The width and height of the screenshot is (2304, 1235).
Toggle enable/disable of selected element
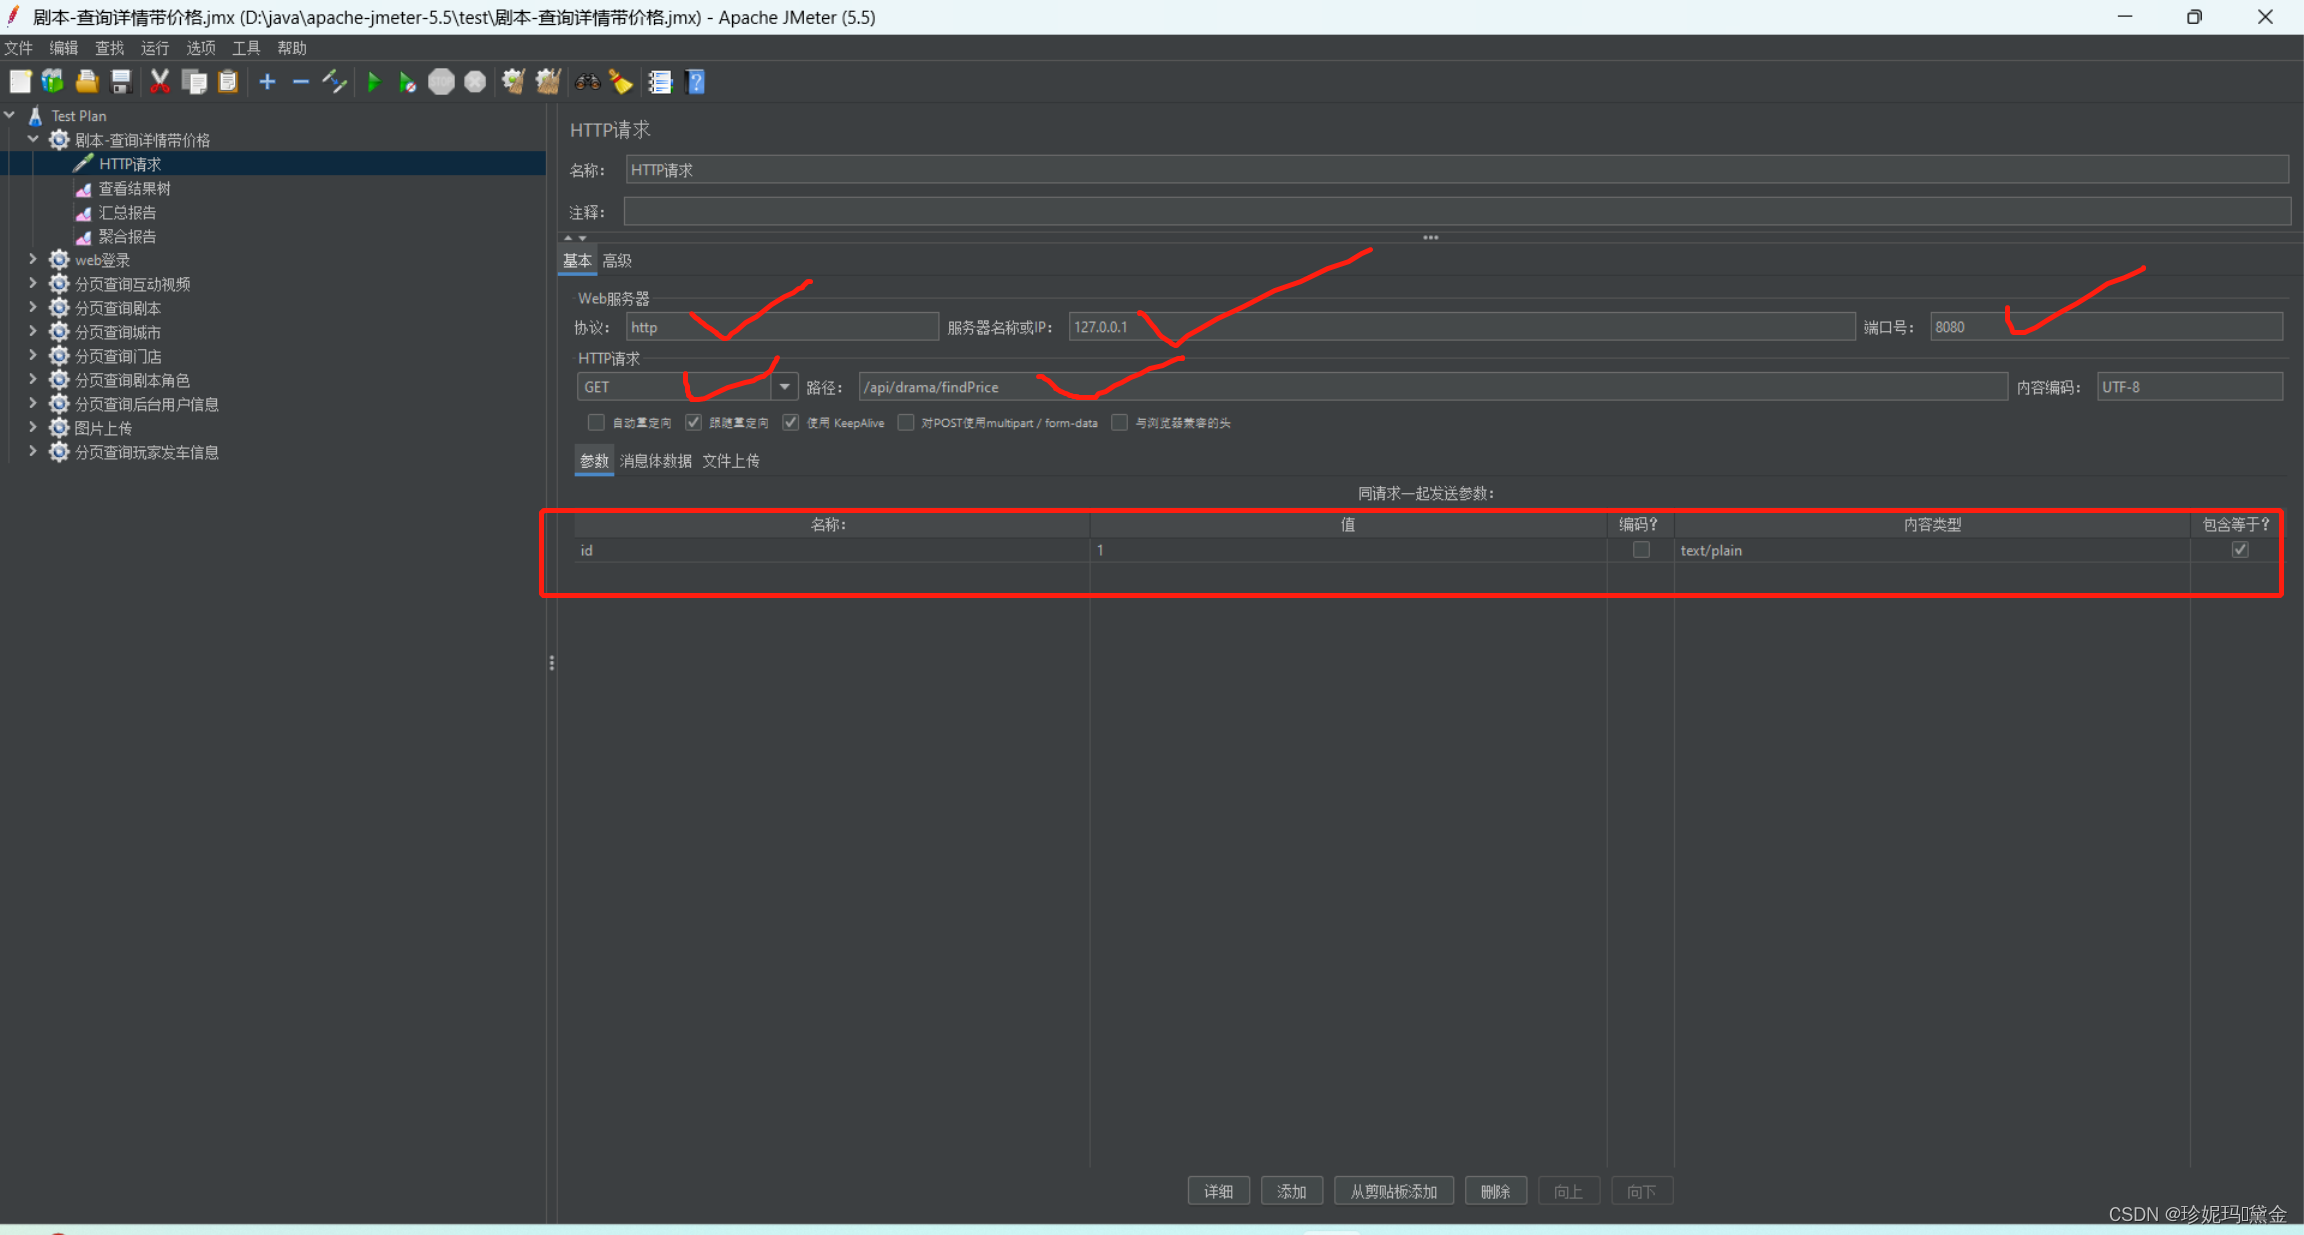click(335, 82)
